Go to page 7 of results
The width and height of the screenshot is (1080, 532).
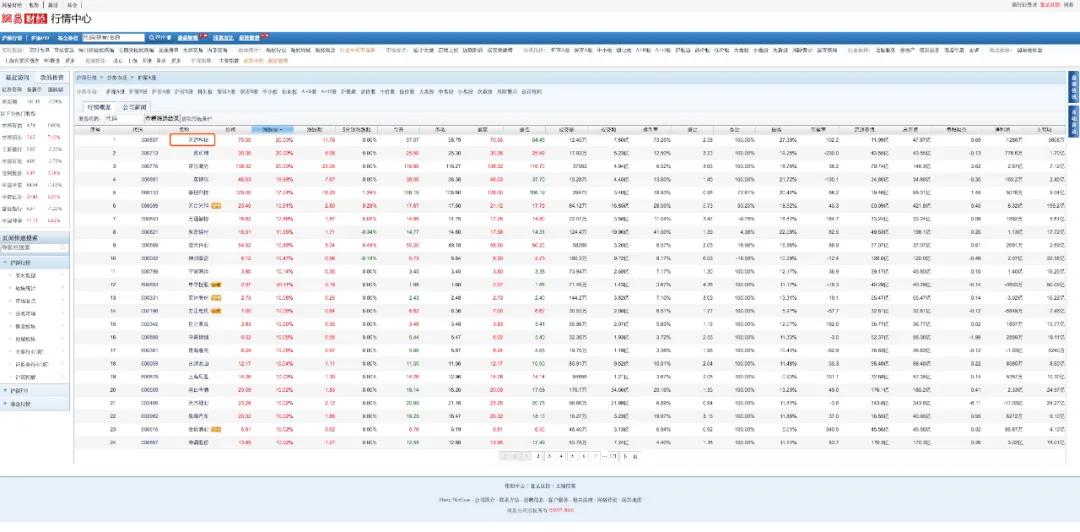click(x=596, y=456)
